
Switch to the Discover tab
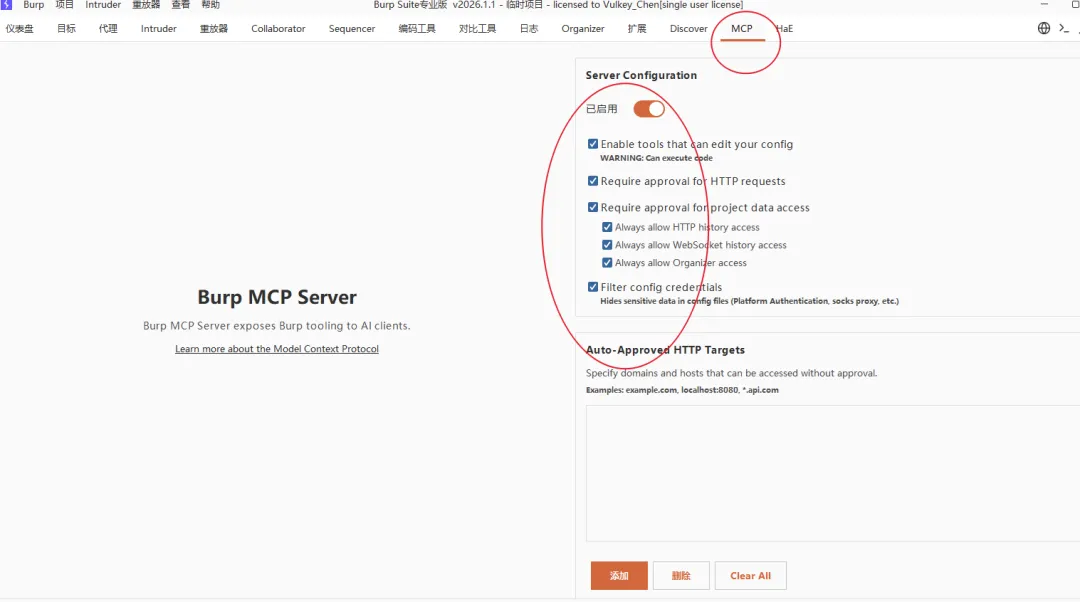(x=689, y=29)
